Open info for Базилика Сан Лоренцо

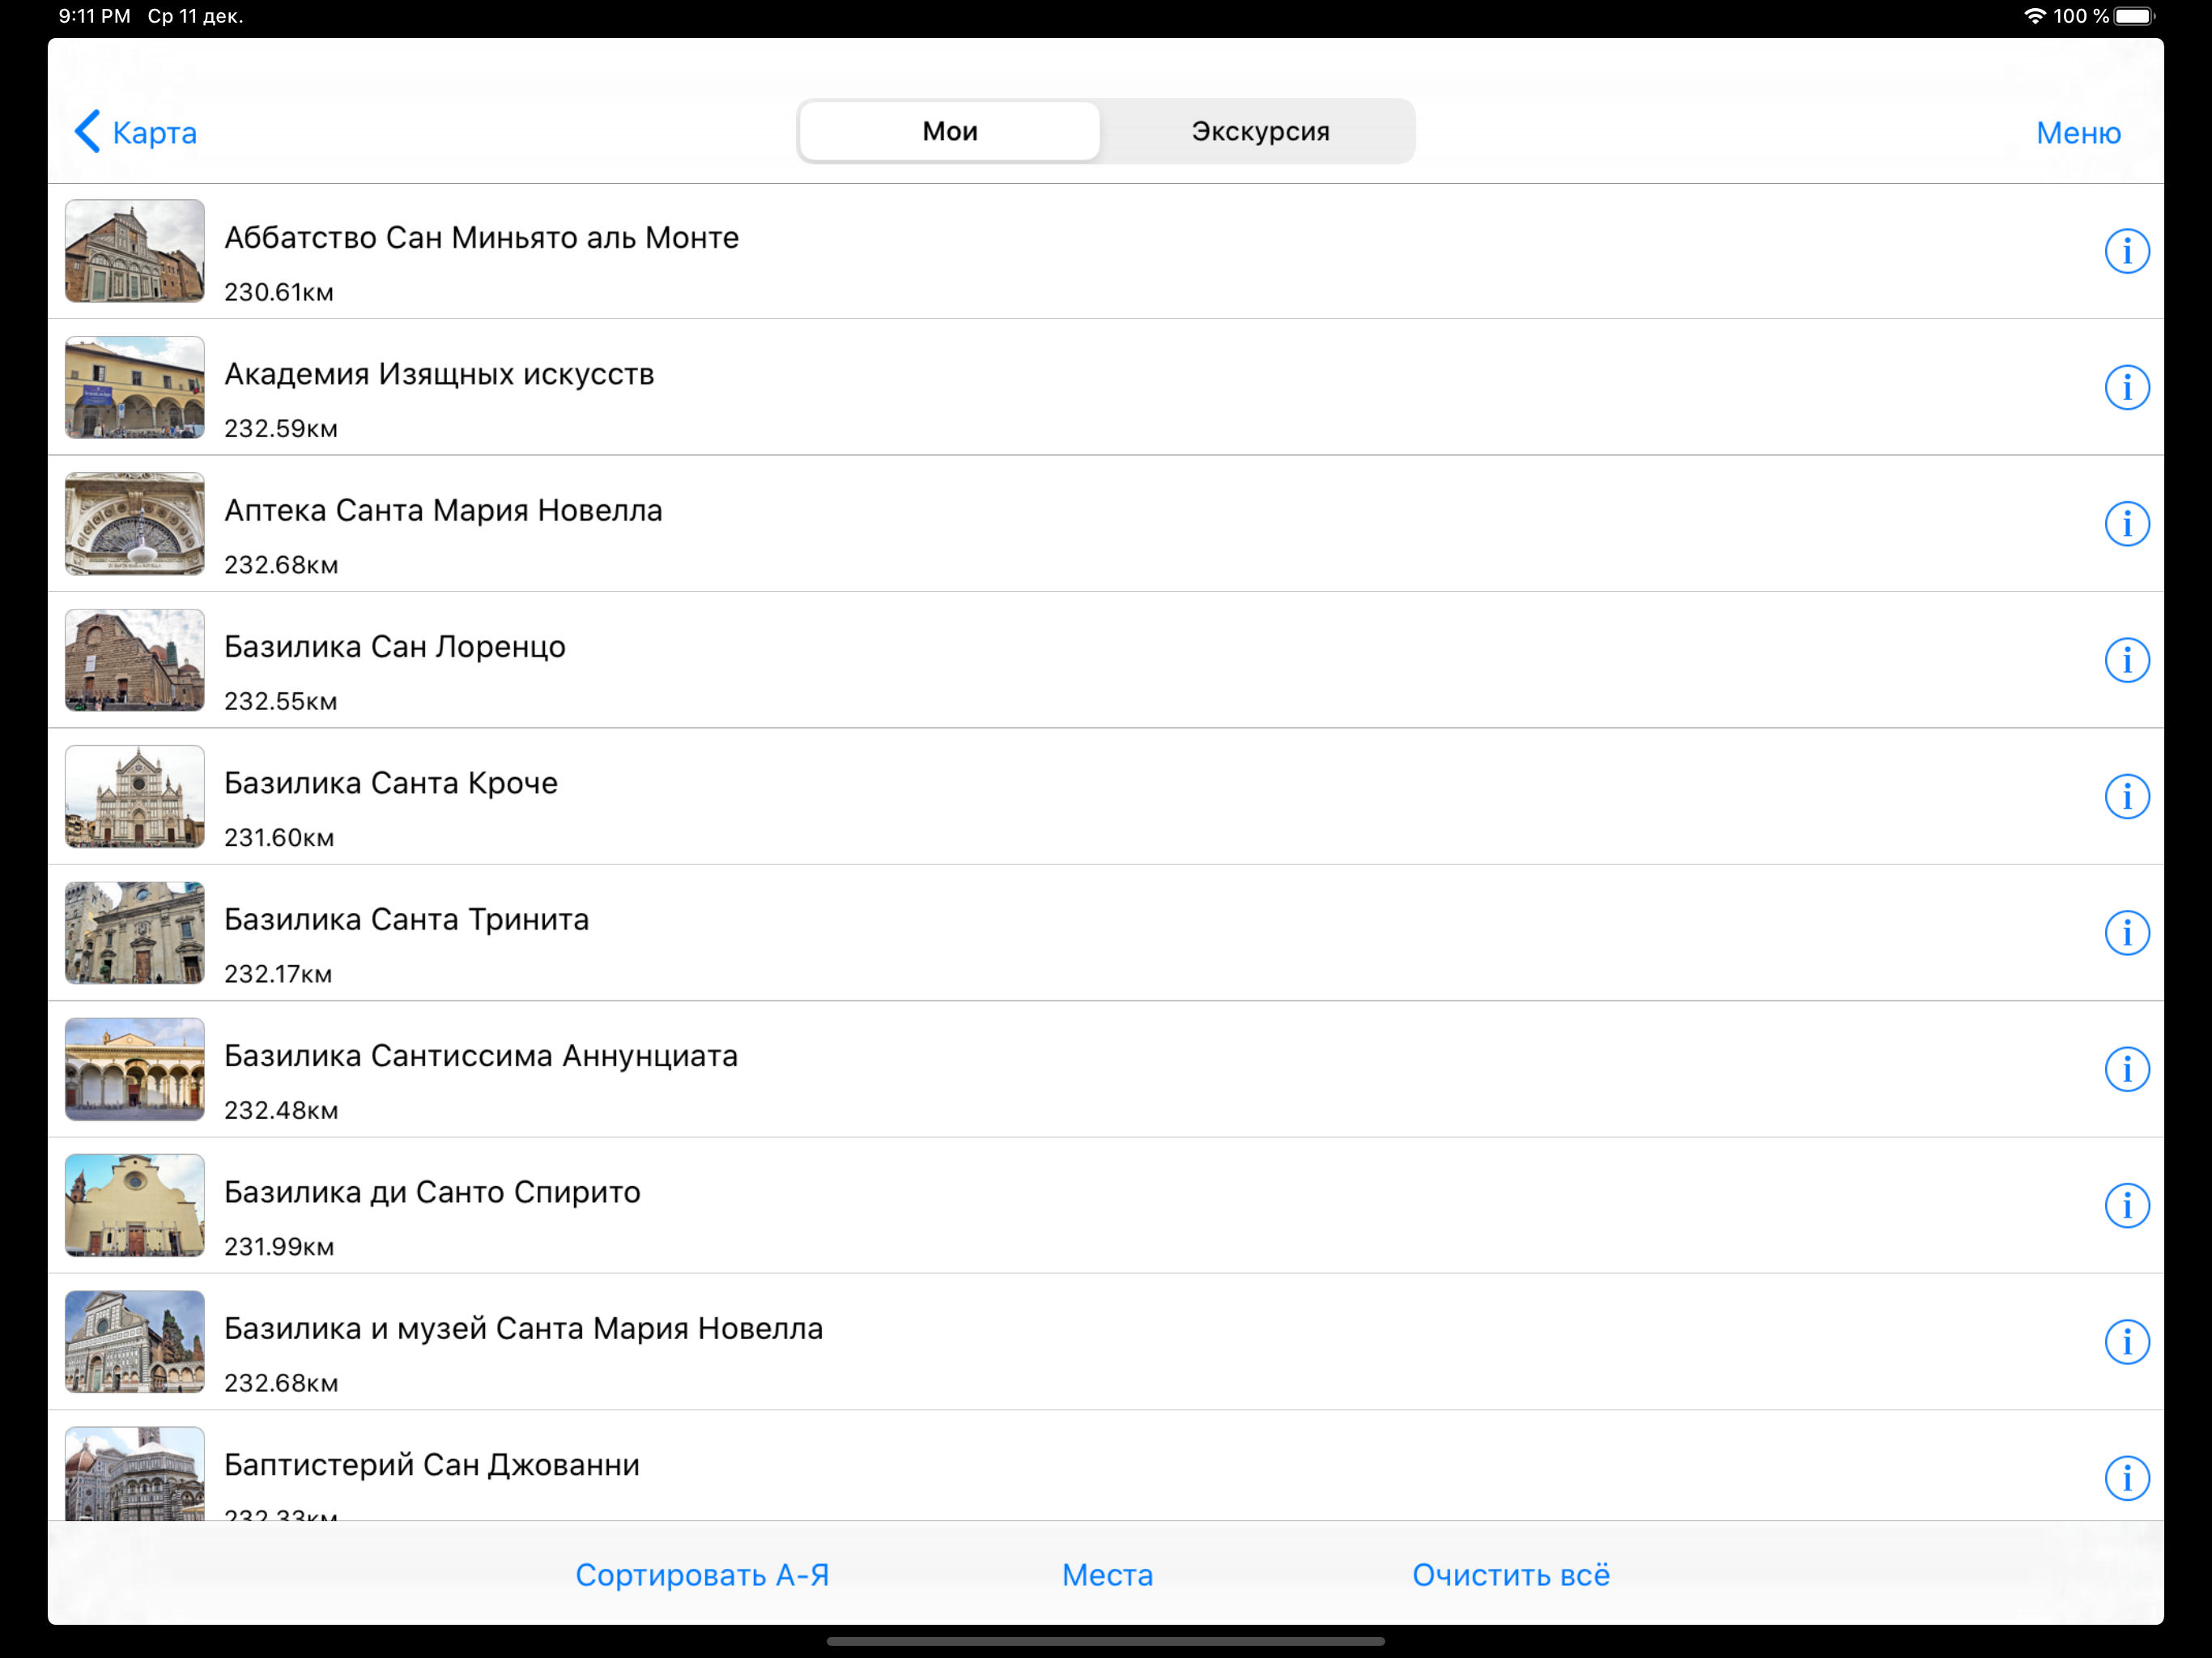tap(2126, 660)
